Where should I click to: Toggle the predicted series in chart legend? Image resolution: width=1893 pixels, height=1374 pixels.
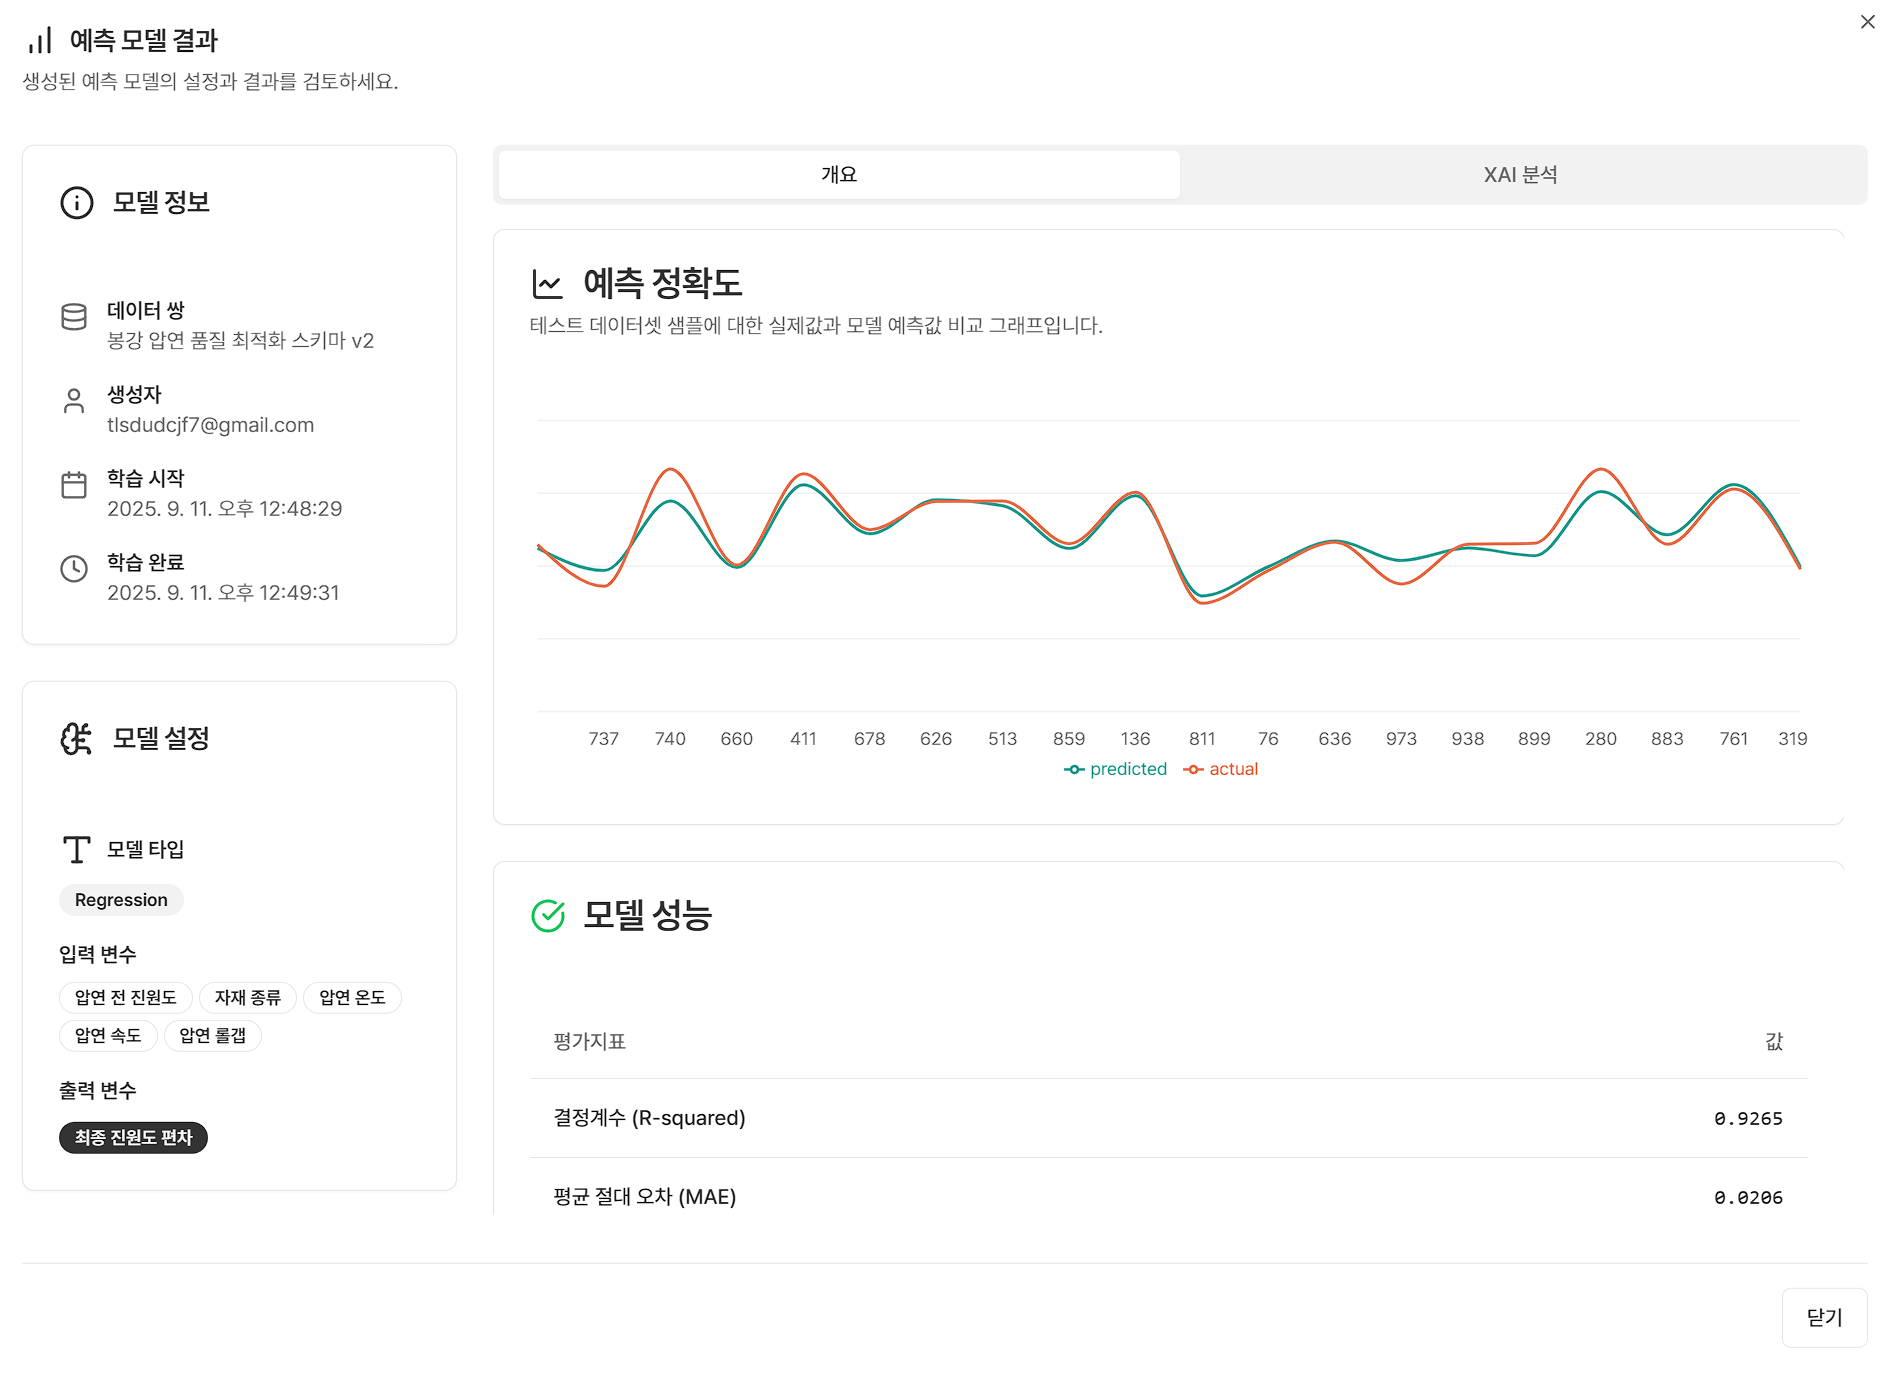coord(1116,769)
